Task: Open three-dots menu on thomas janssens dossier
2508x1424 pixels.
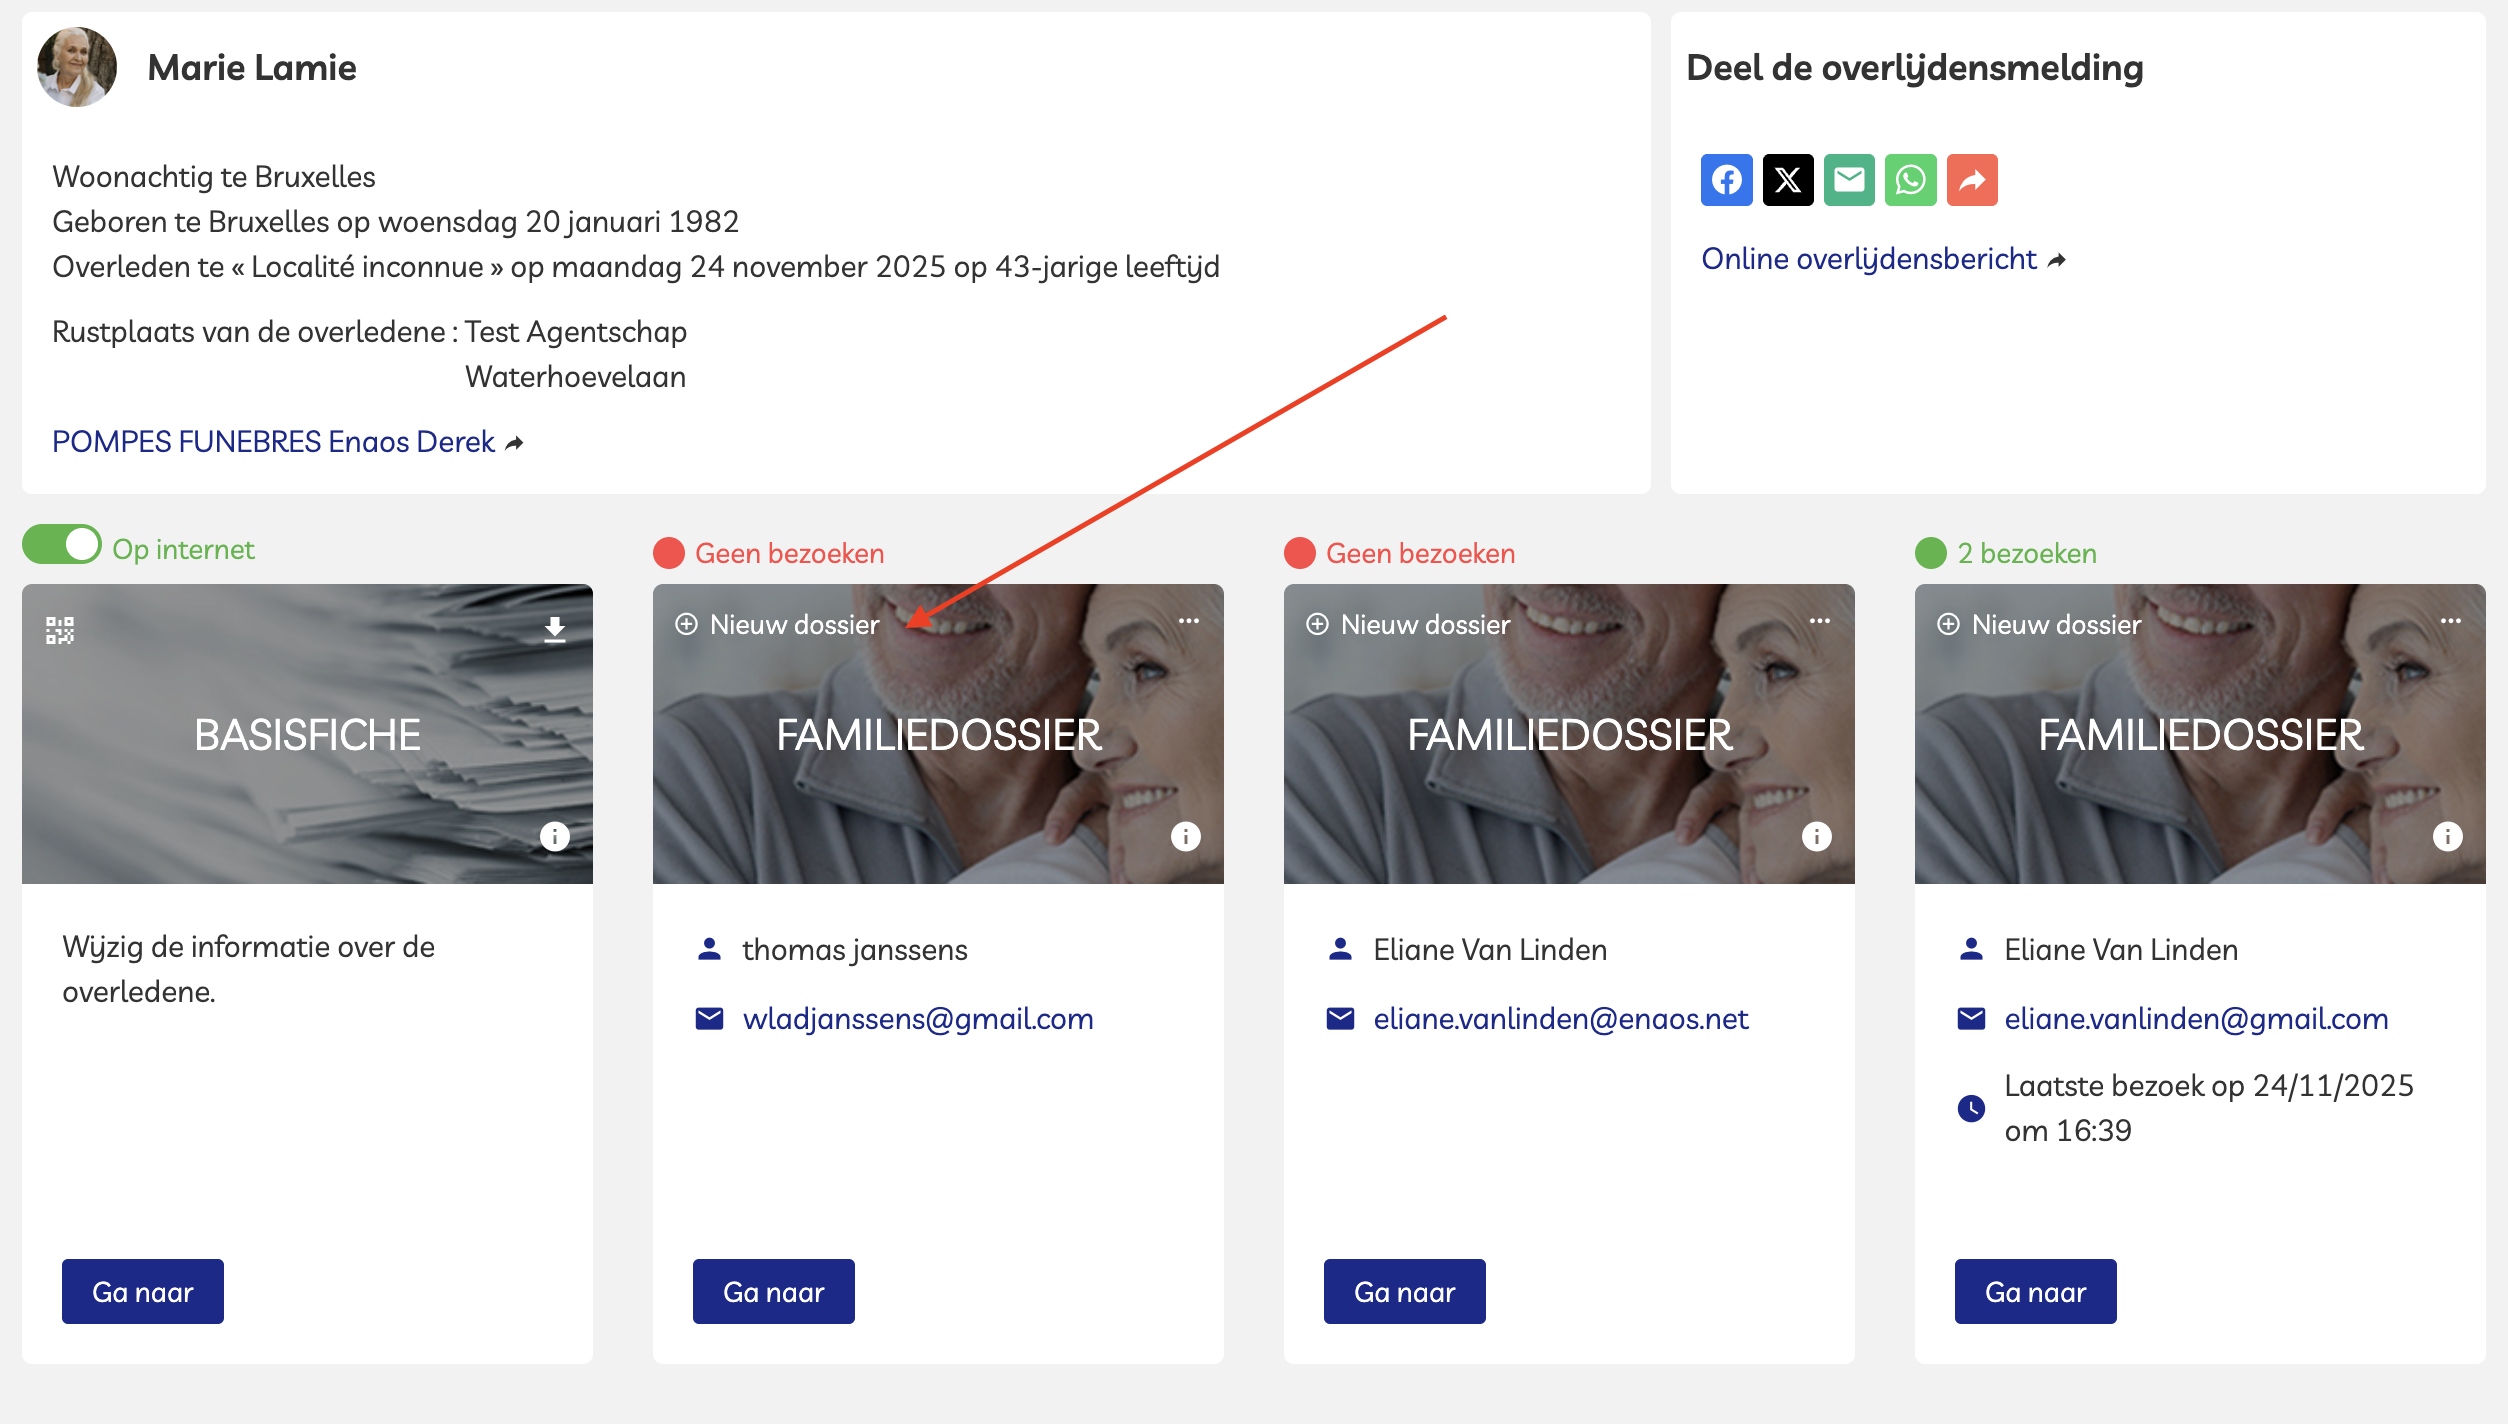Action: [1188, 621]
